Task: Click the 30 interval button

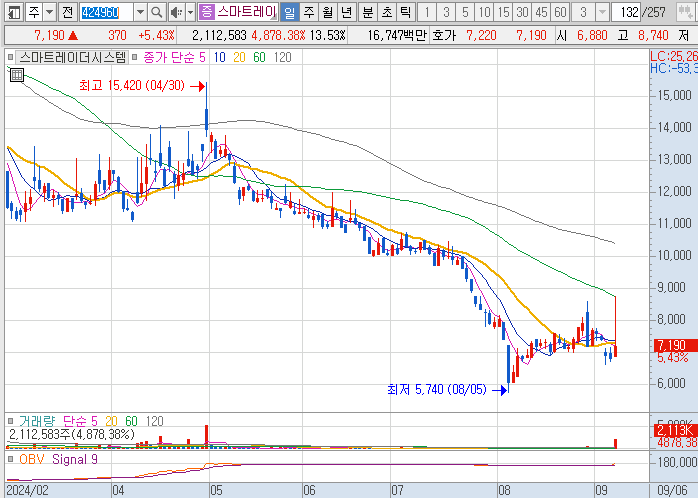Action: (522, 12)
